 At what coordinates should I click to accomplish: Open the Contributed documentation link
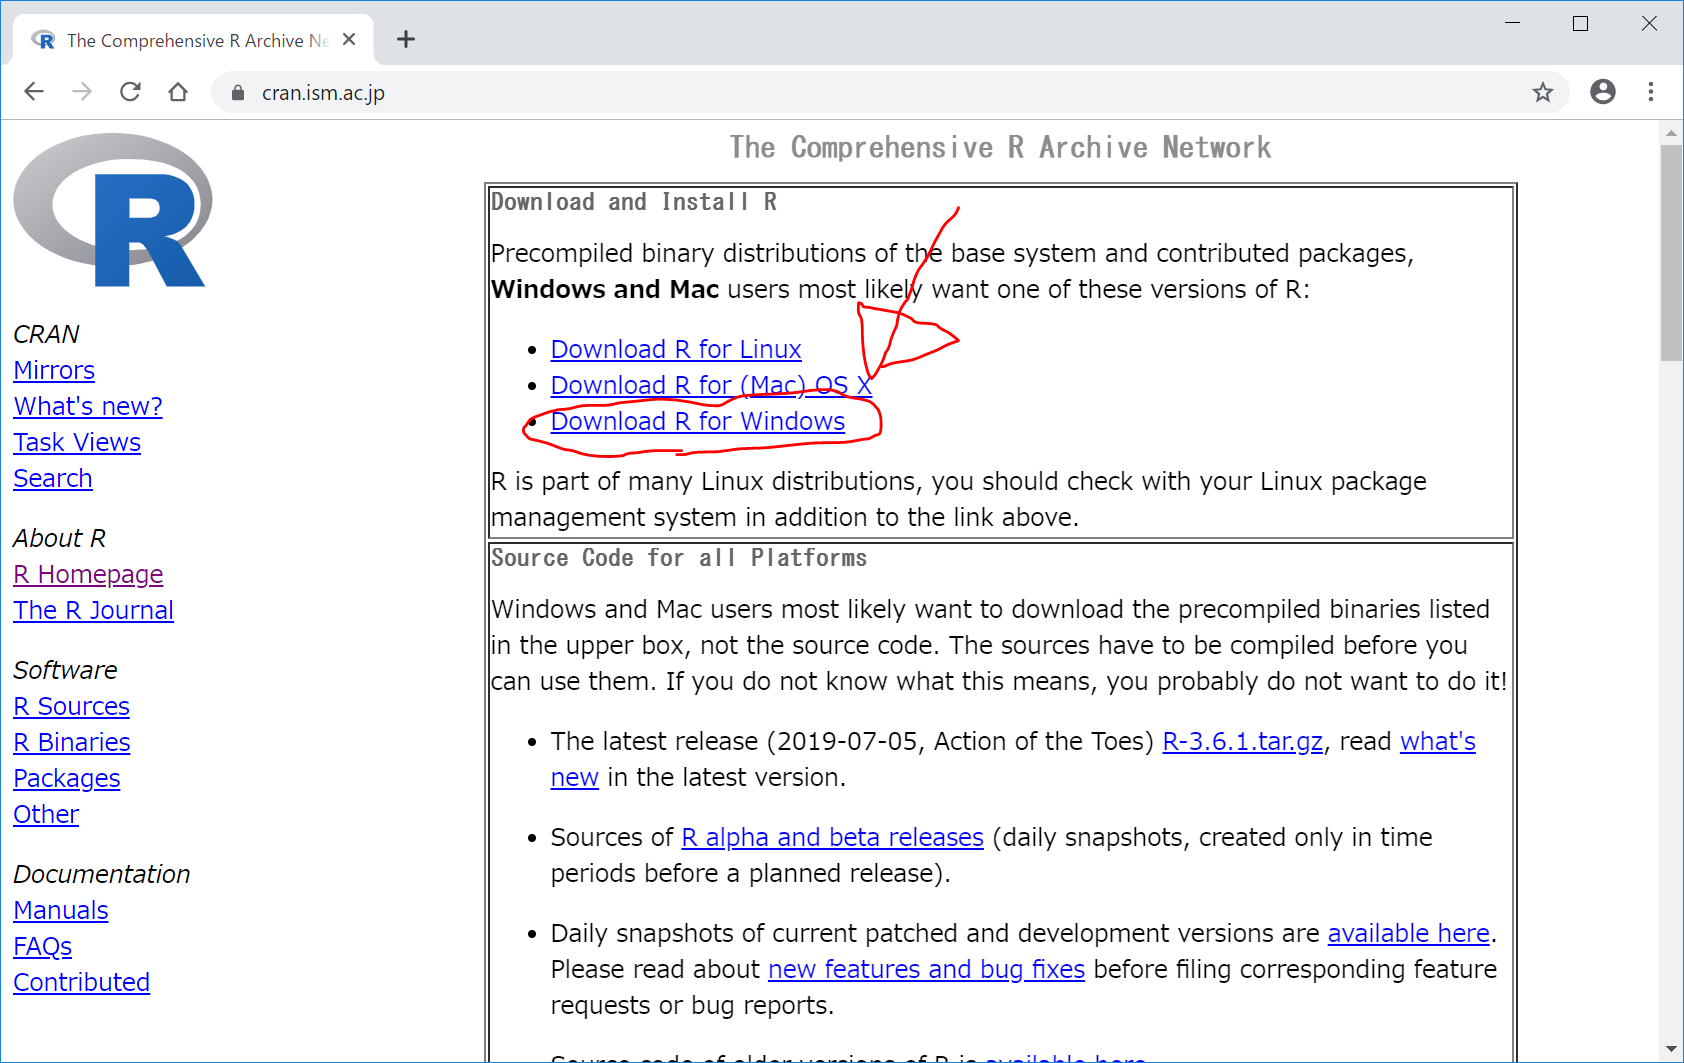point(82,982)
